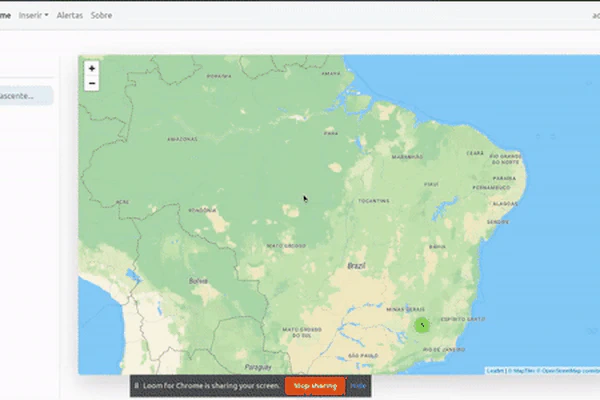The height and width of the screenshot is (400, 600).
Task: Stop sharing the screen via Loom
Action: 315,386
